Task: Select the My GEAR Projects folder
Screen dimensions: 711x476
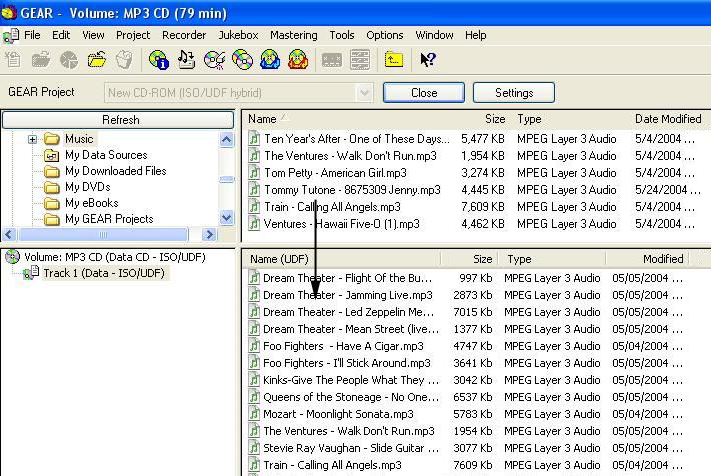Action: 109,219
